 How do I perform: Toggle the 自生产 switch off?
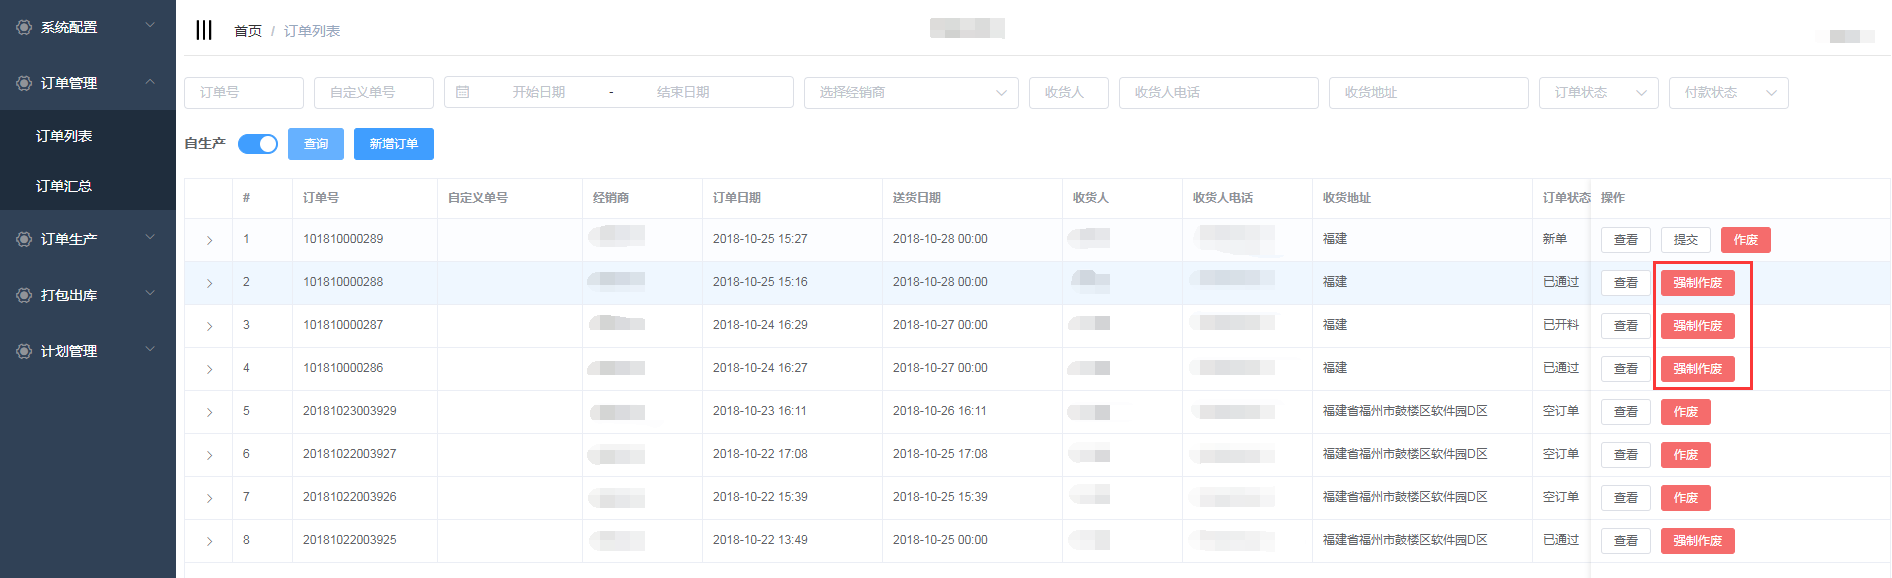[258, 144]
